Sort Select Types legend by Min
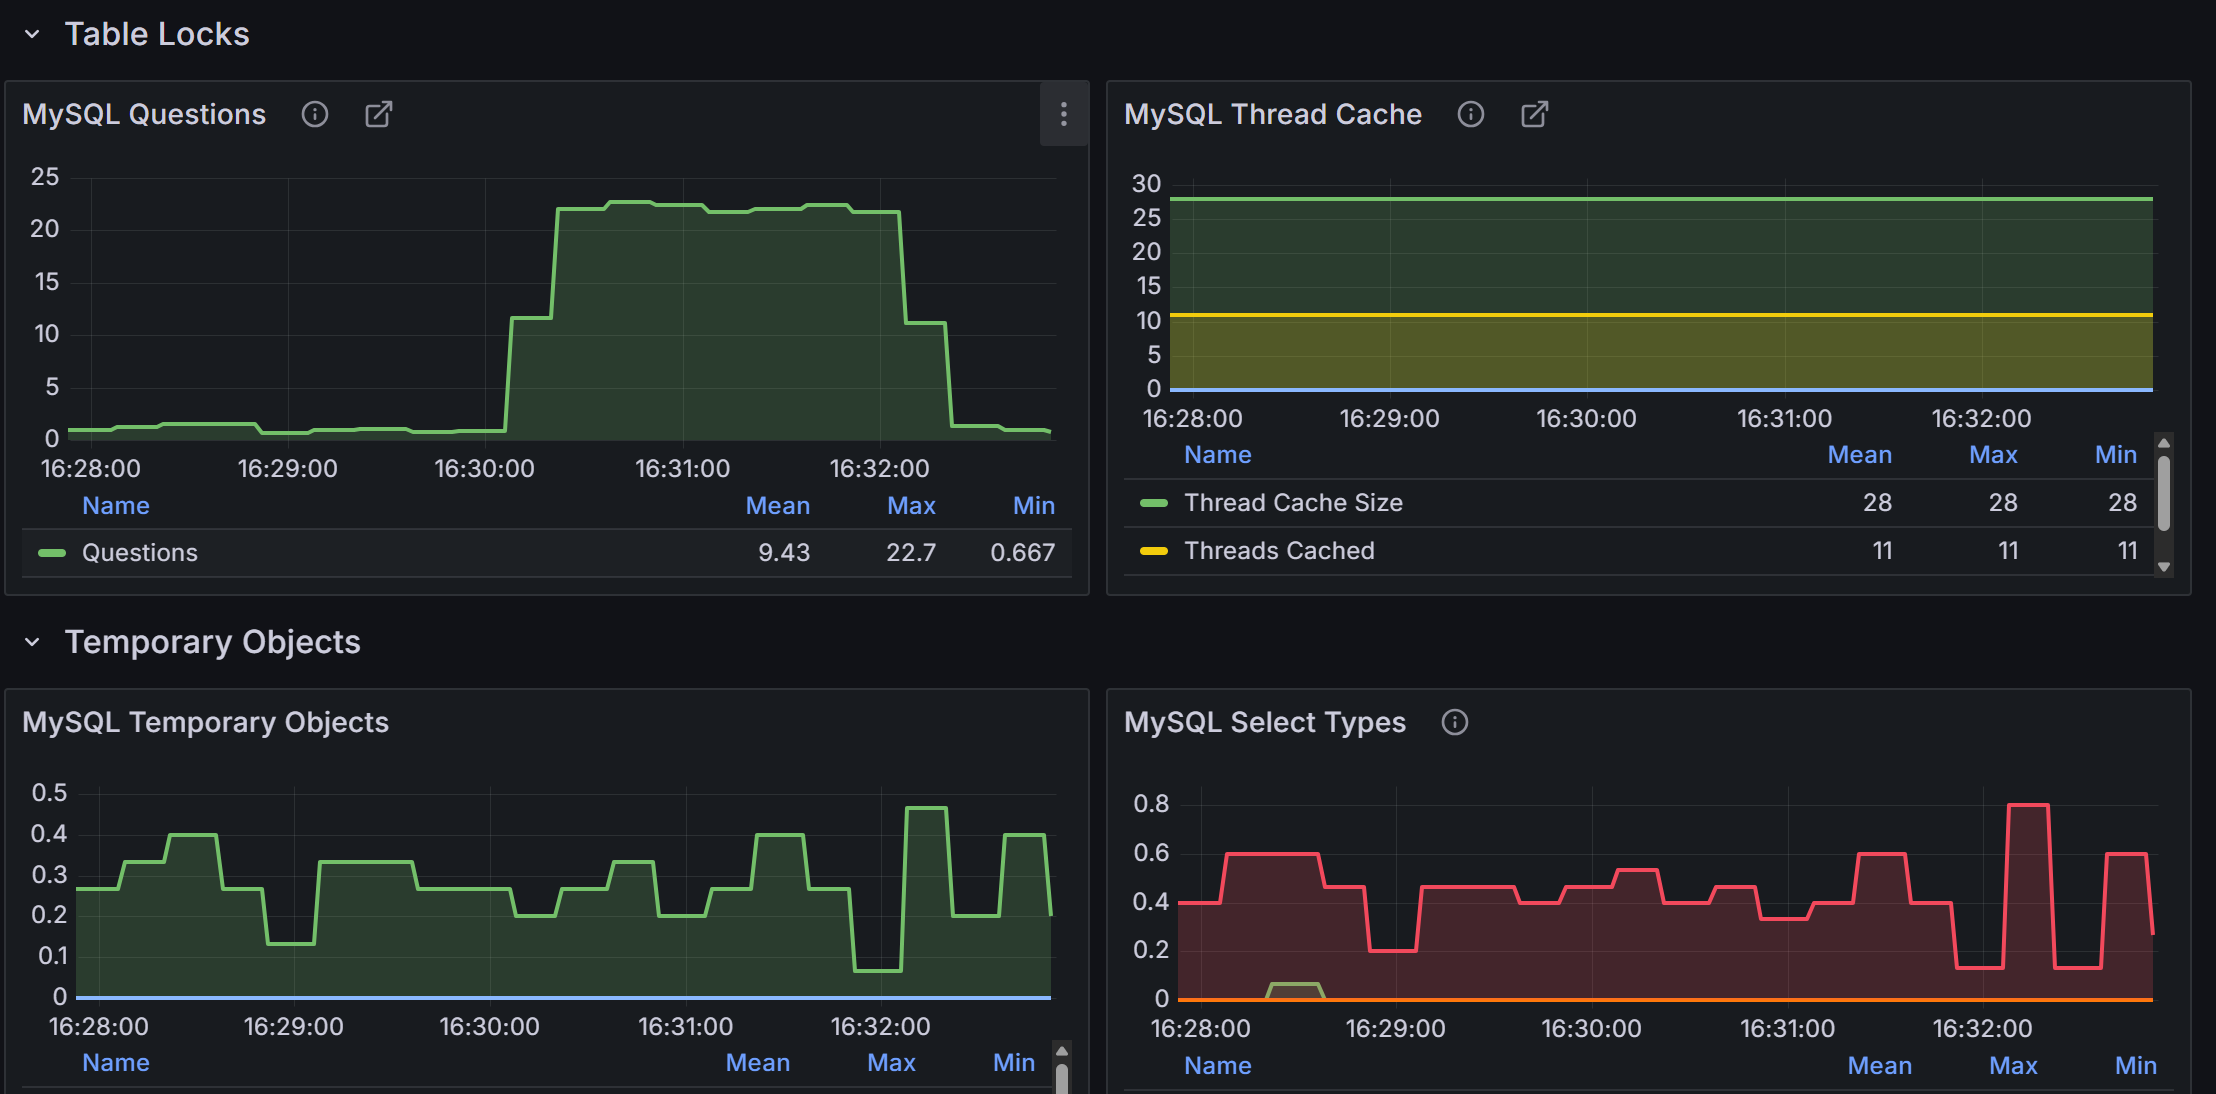 (x=2136, y=1066)
